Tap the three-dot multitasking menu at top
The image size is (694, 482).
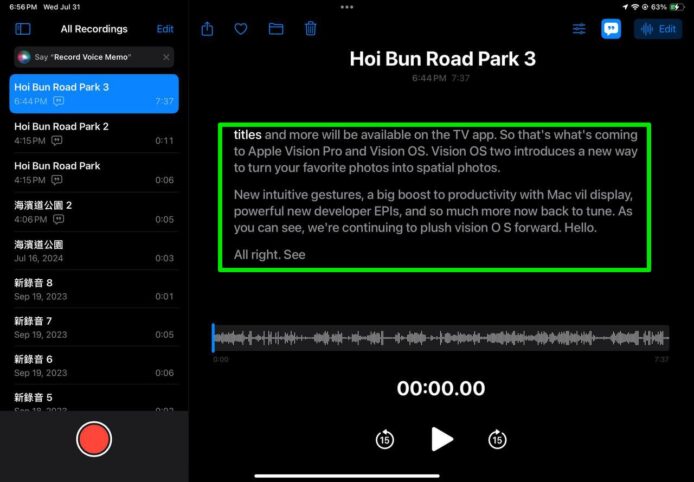click(347, 7)
